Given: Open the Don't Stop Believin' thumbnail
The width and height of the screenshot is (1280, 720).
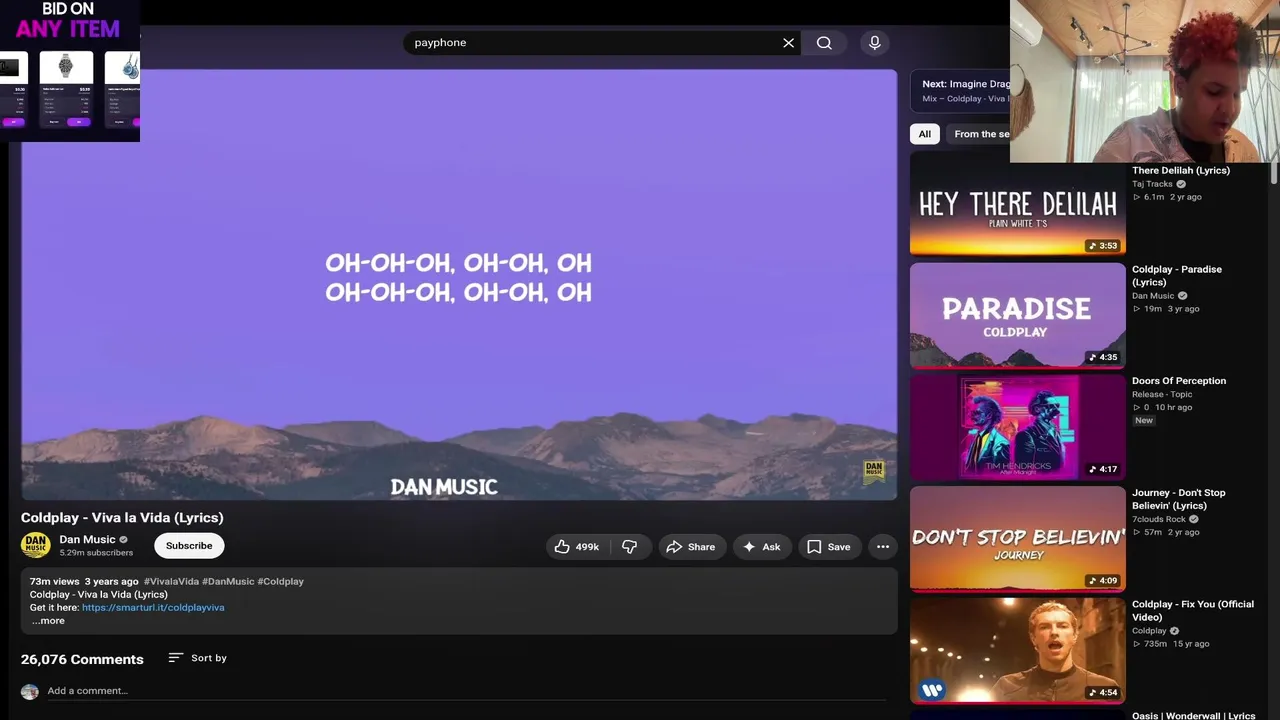Looking at the screenshot, I should 1018,539.
